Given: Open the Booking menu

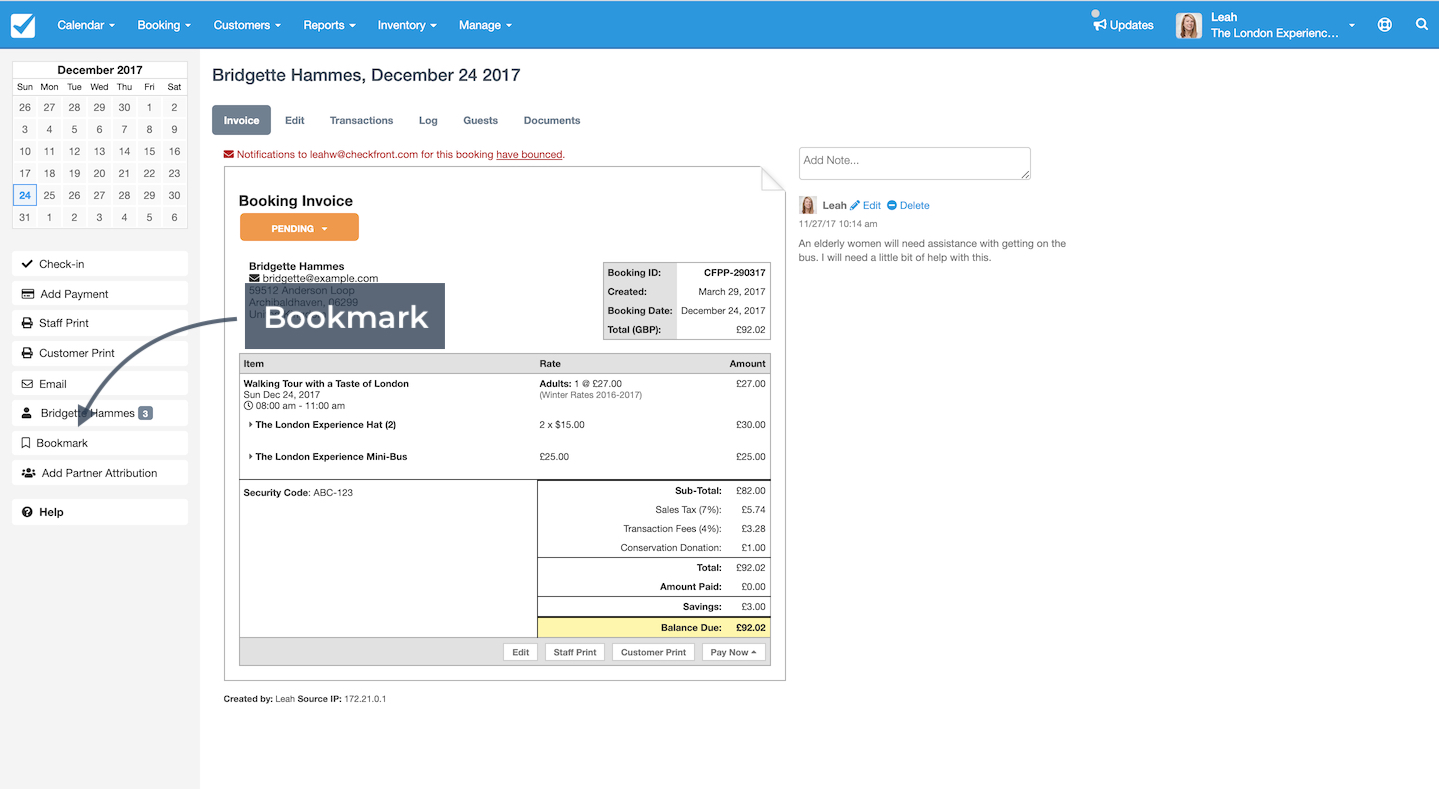Looking at the screenshot, I should [164, 25].
